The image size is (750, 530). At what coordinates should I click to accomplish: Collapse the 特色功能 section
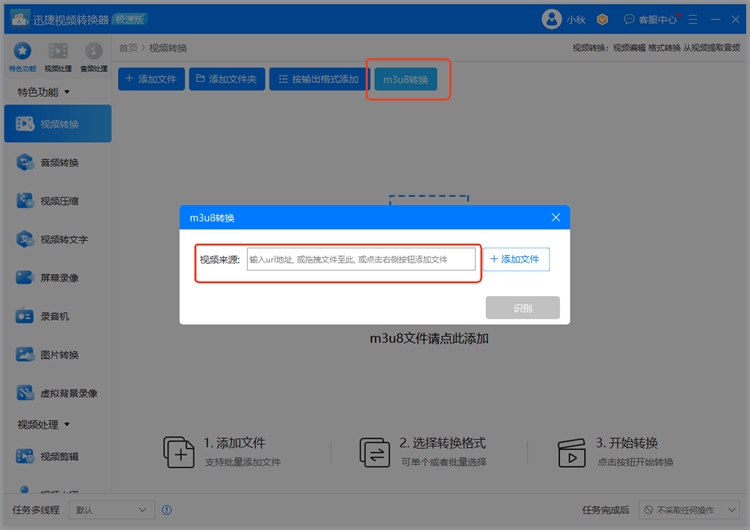pos(67,92)
